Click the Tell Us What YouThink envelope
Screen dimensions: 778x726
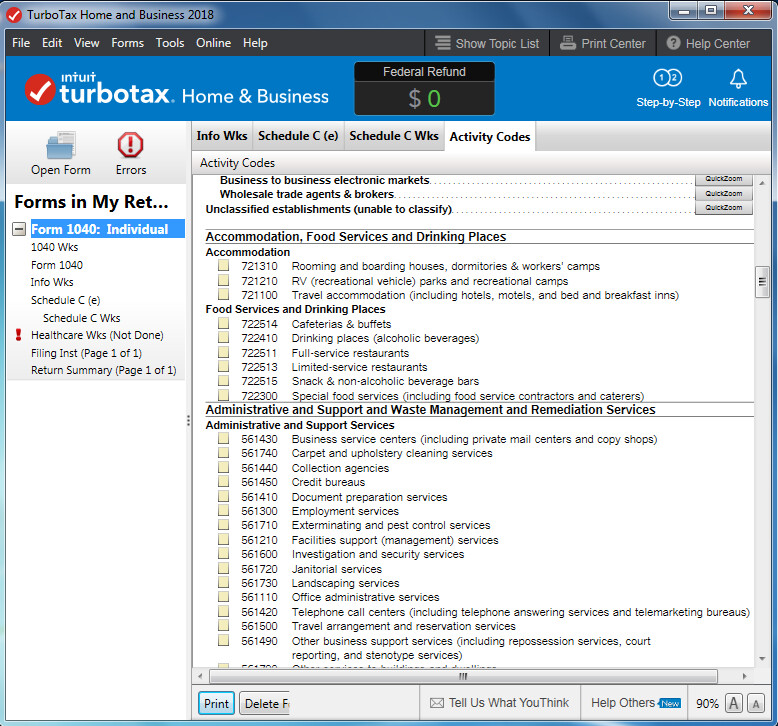437,703
